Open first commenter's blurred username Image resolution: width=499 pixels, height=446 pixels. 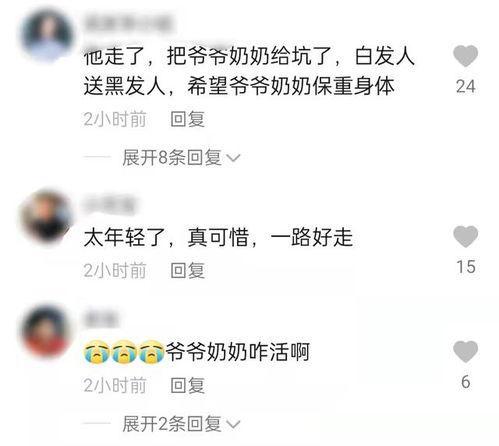click(128, 24)
